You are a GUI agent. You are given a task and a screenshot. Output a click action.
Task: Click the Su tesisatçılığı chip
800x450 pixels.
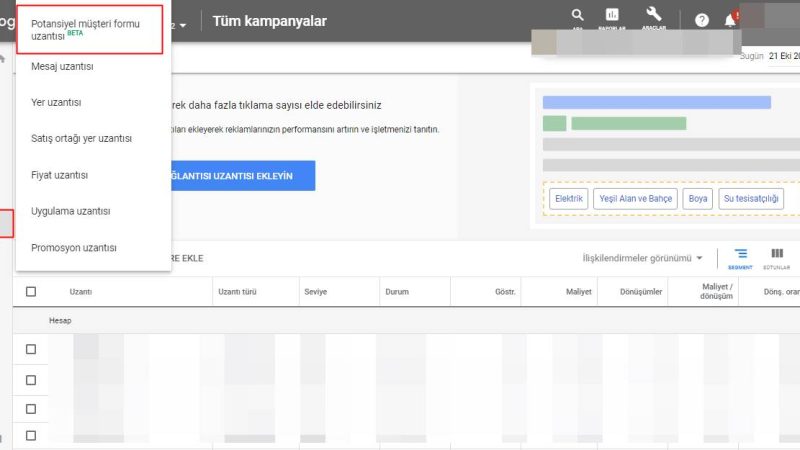[x=751, y=198]
